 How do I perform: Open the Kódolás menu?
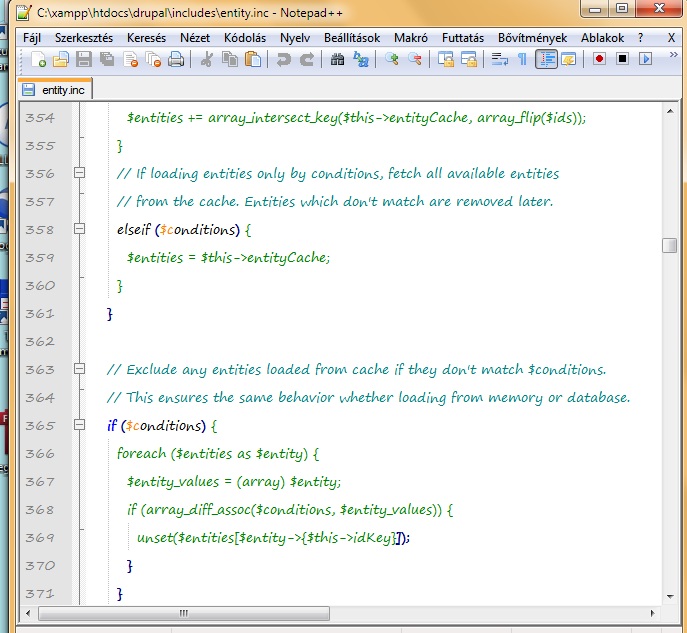tap(245, 38)
